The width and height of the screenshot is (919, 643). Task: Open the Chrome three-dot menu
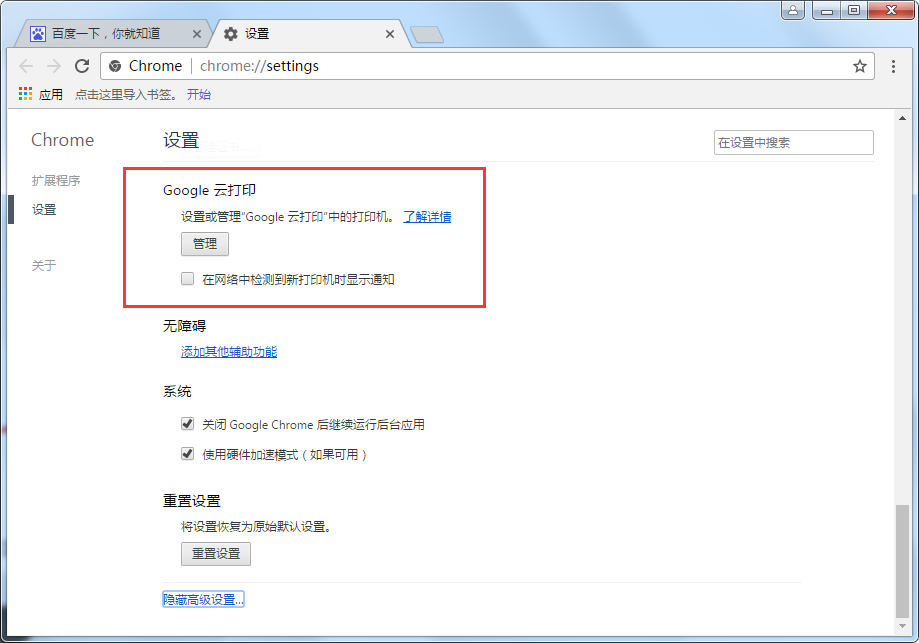click(893, 66)
